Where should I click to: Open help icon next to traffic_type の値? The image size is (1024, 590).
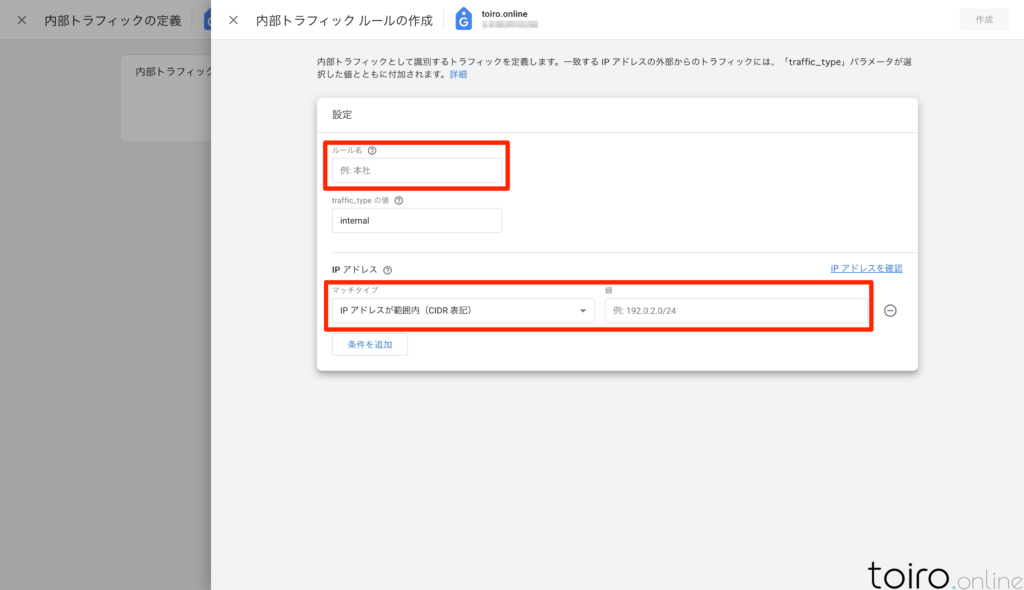pyautogui.click(x=399, y=200)
